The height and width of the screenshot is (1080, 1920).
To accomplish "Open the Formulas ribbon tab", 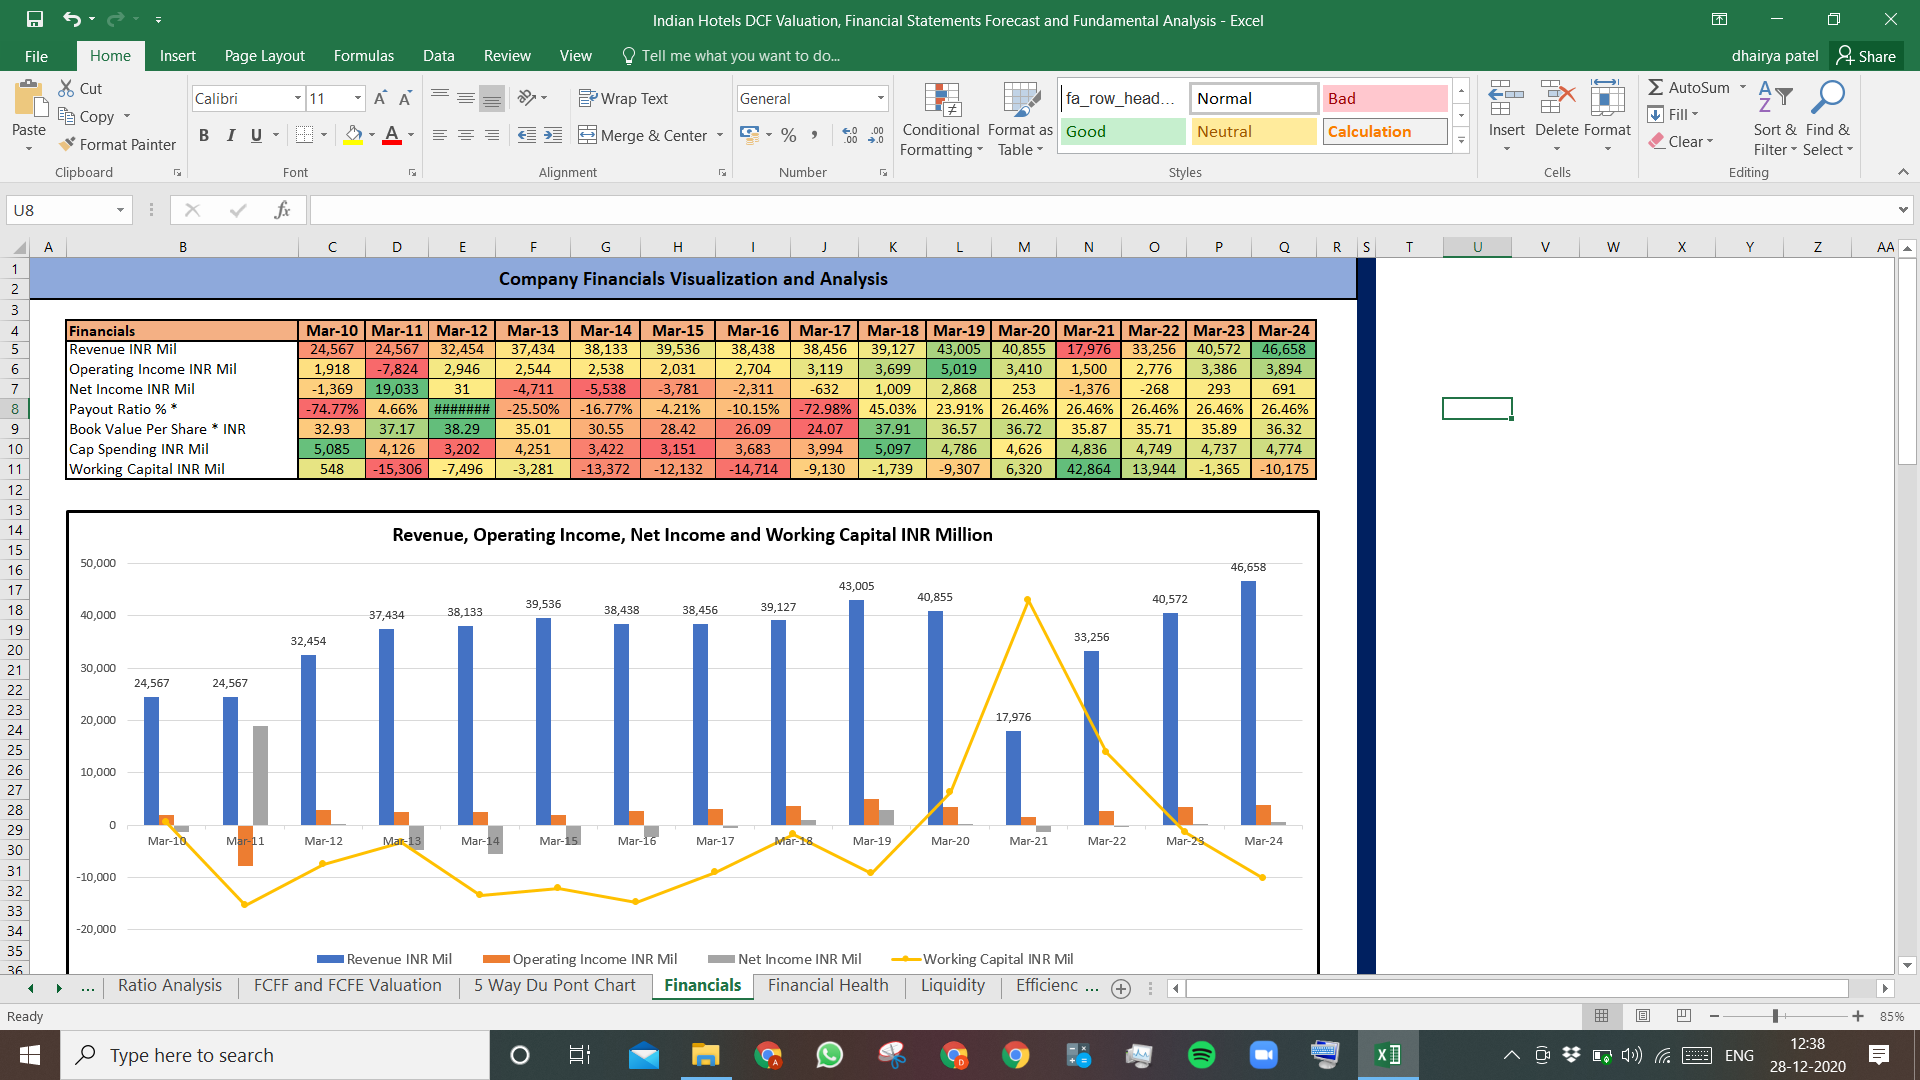I will (364, 56).
